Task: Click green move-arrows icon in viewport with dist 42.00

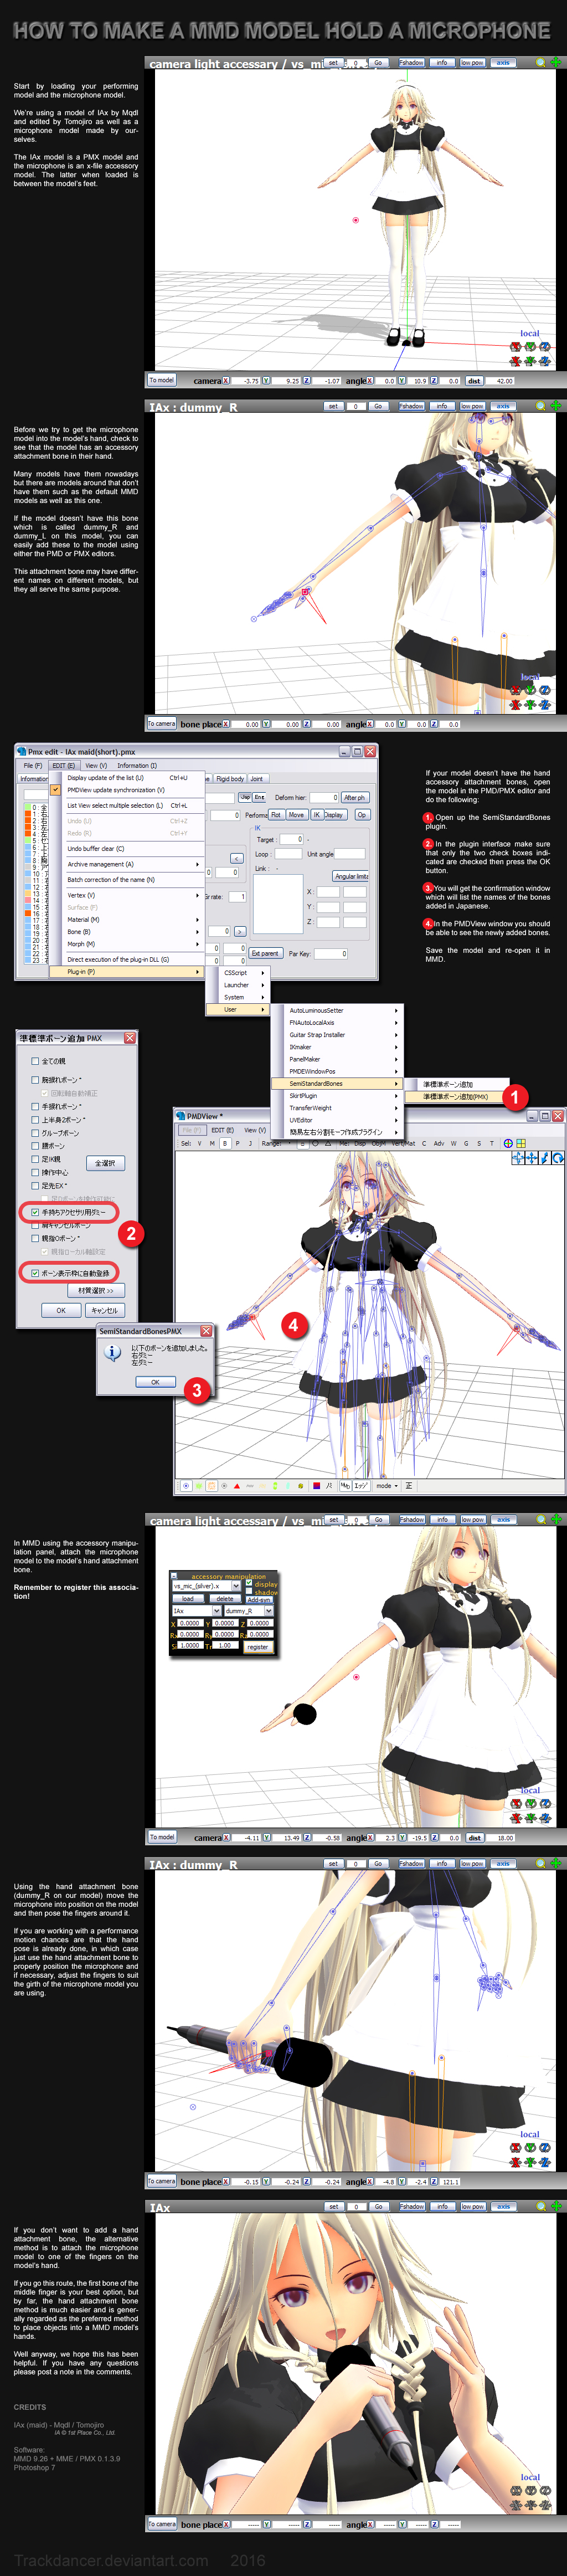Action: [556, 63]
